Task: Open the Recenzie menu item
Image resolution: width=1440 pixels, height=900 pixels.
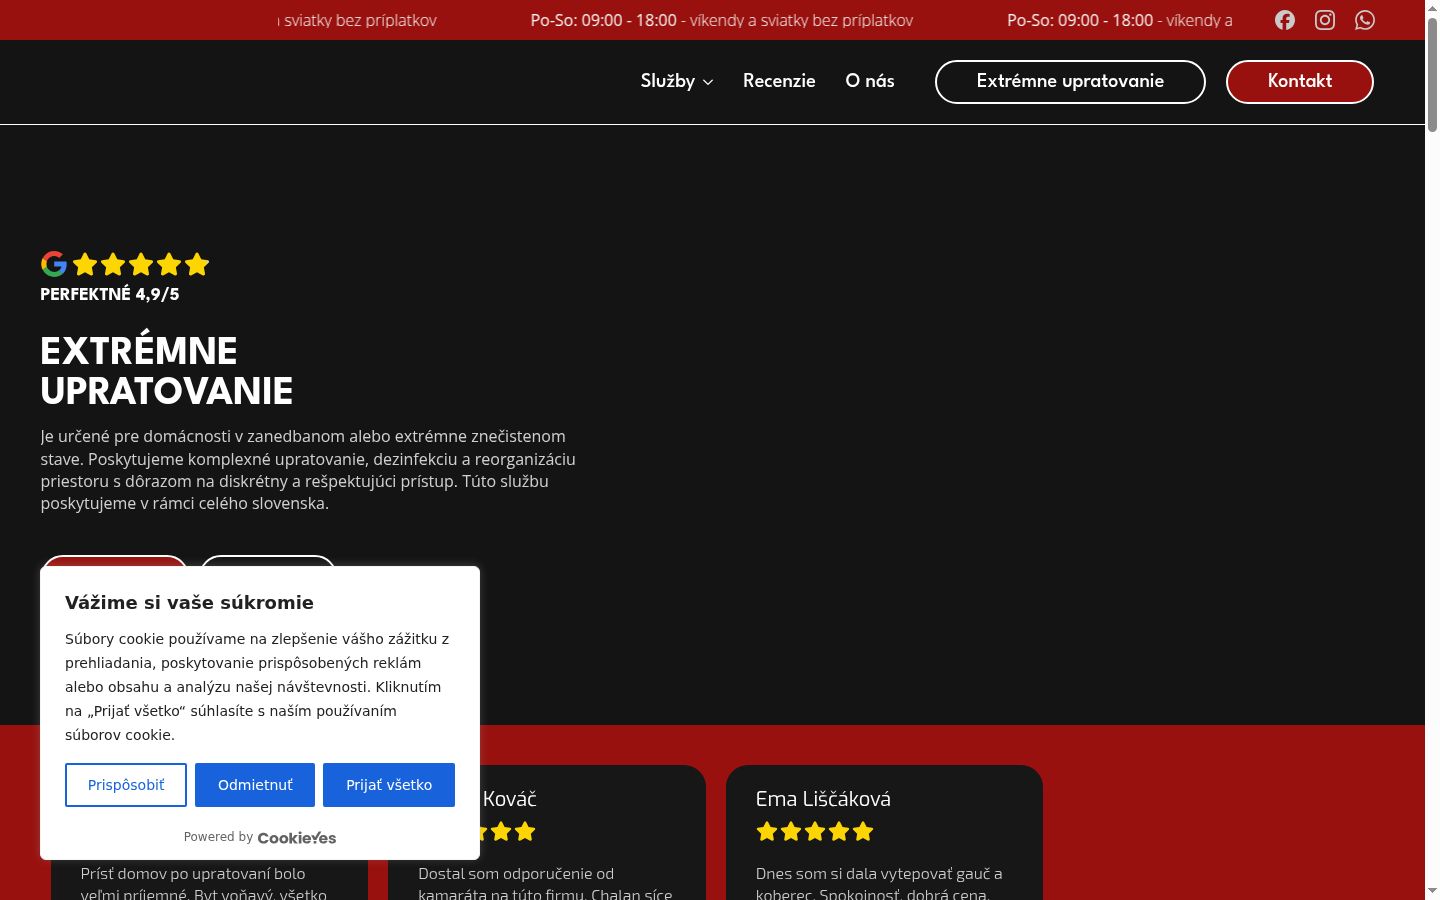Action: [779, 81]
